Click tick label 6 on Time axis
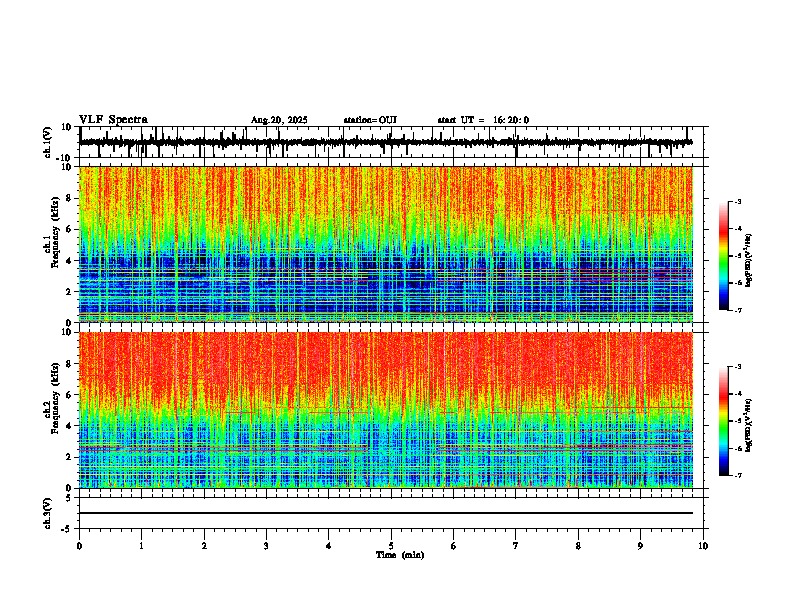 pos(453,546)
